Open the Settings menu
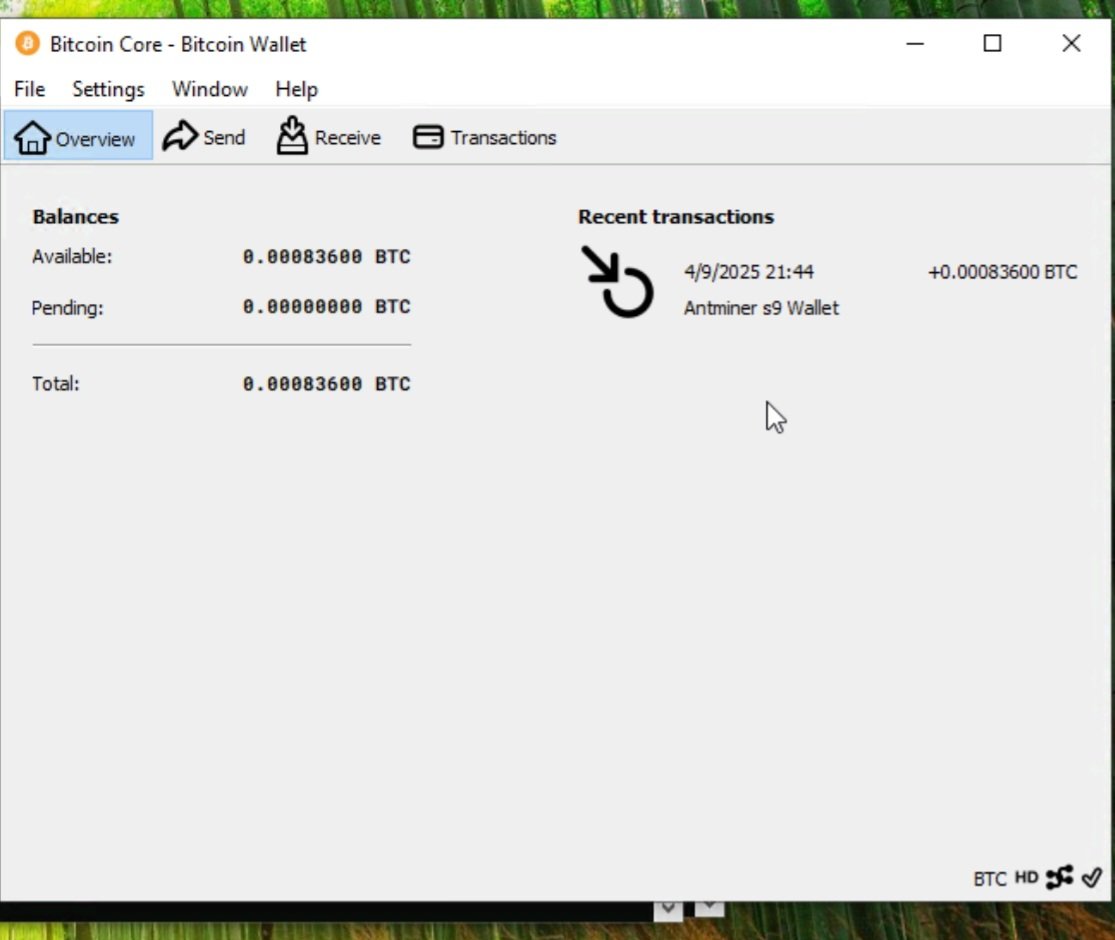The width and height of the screenshot is (1115, 940). [x=107, y=89]
